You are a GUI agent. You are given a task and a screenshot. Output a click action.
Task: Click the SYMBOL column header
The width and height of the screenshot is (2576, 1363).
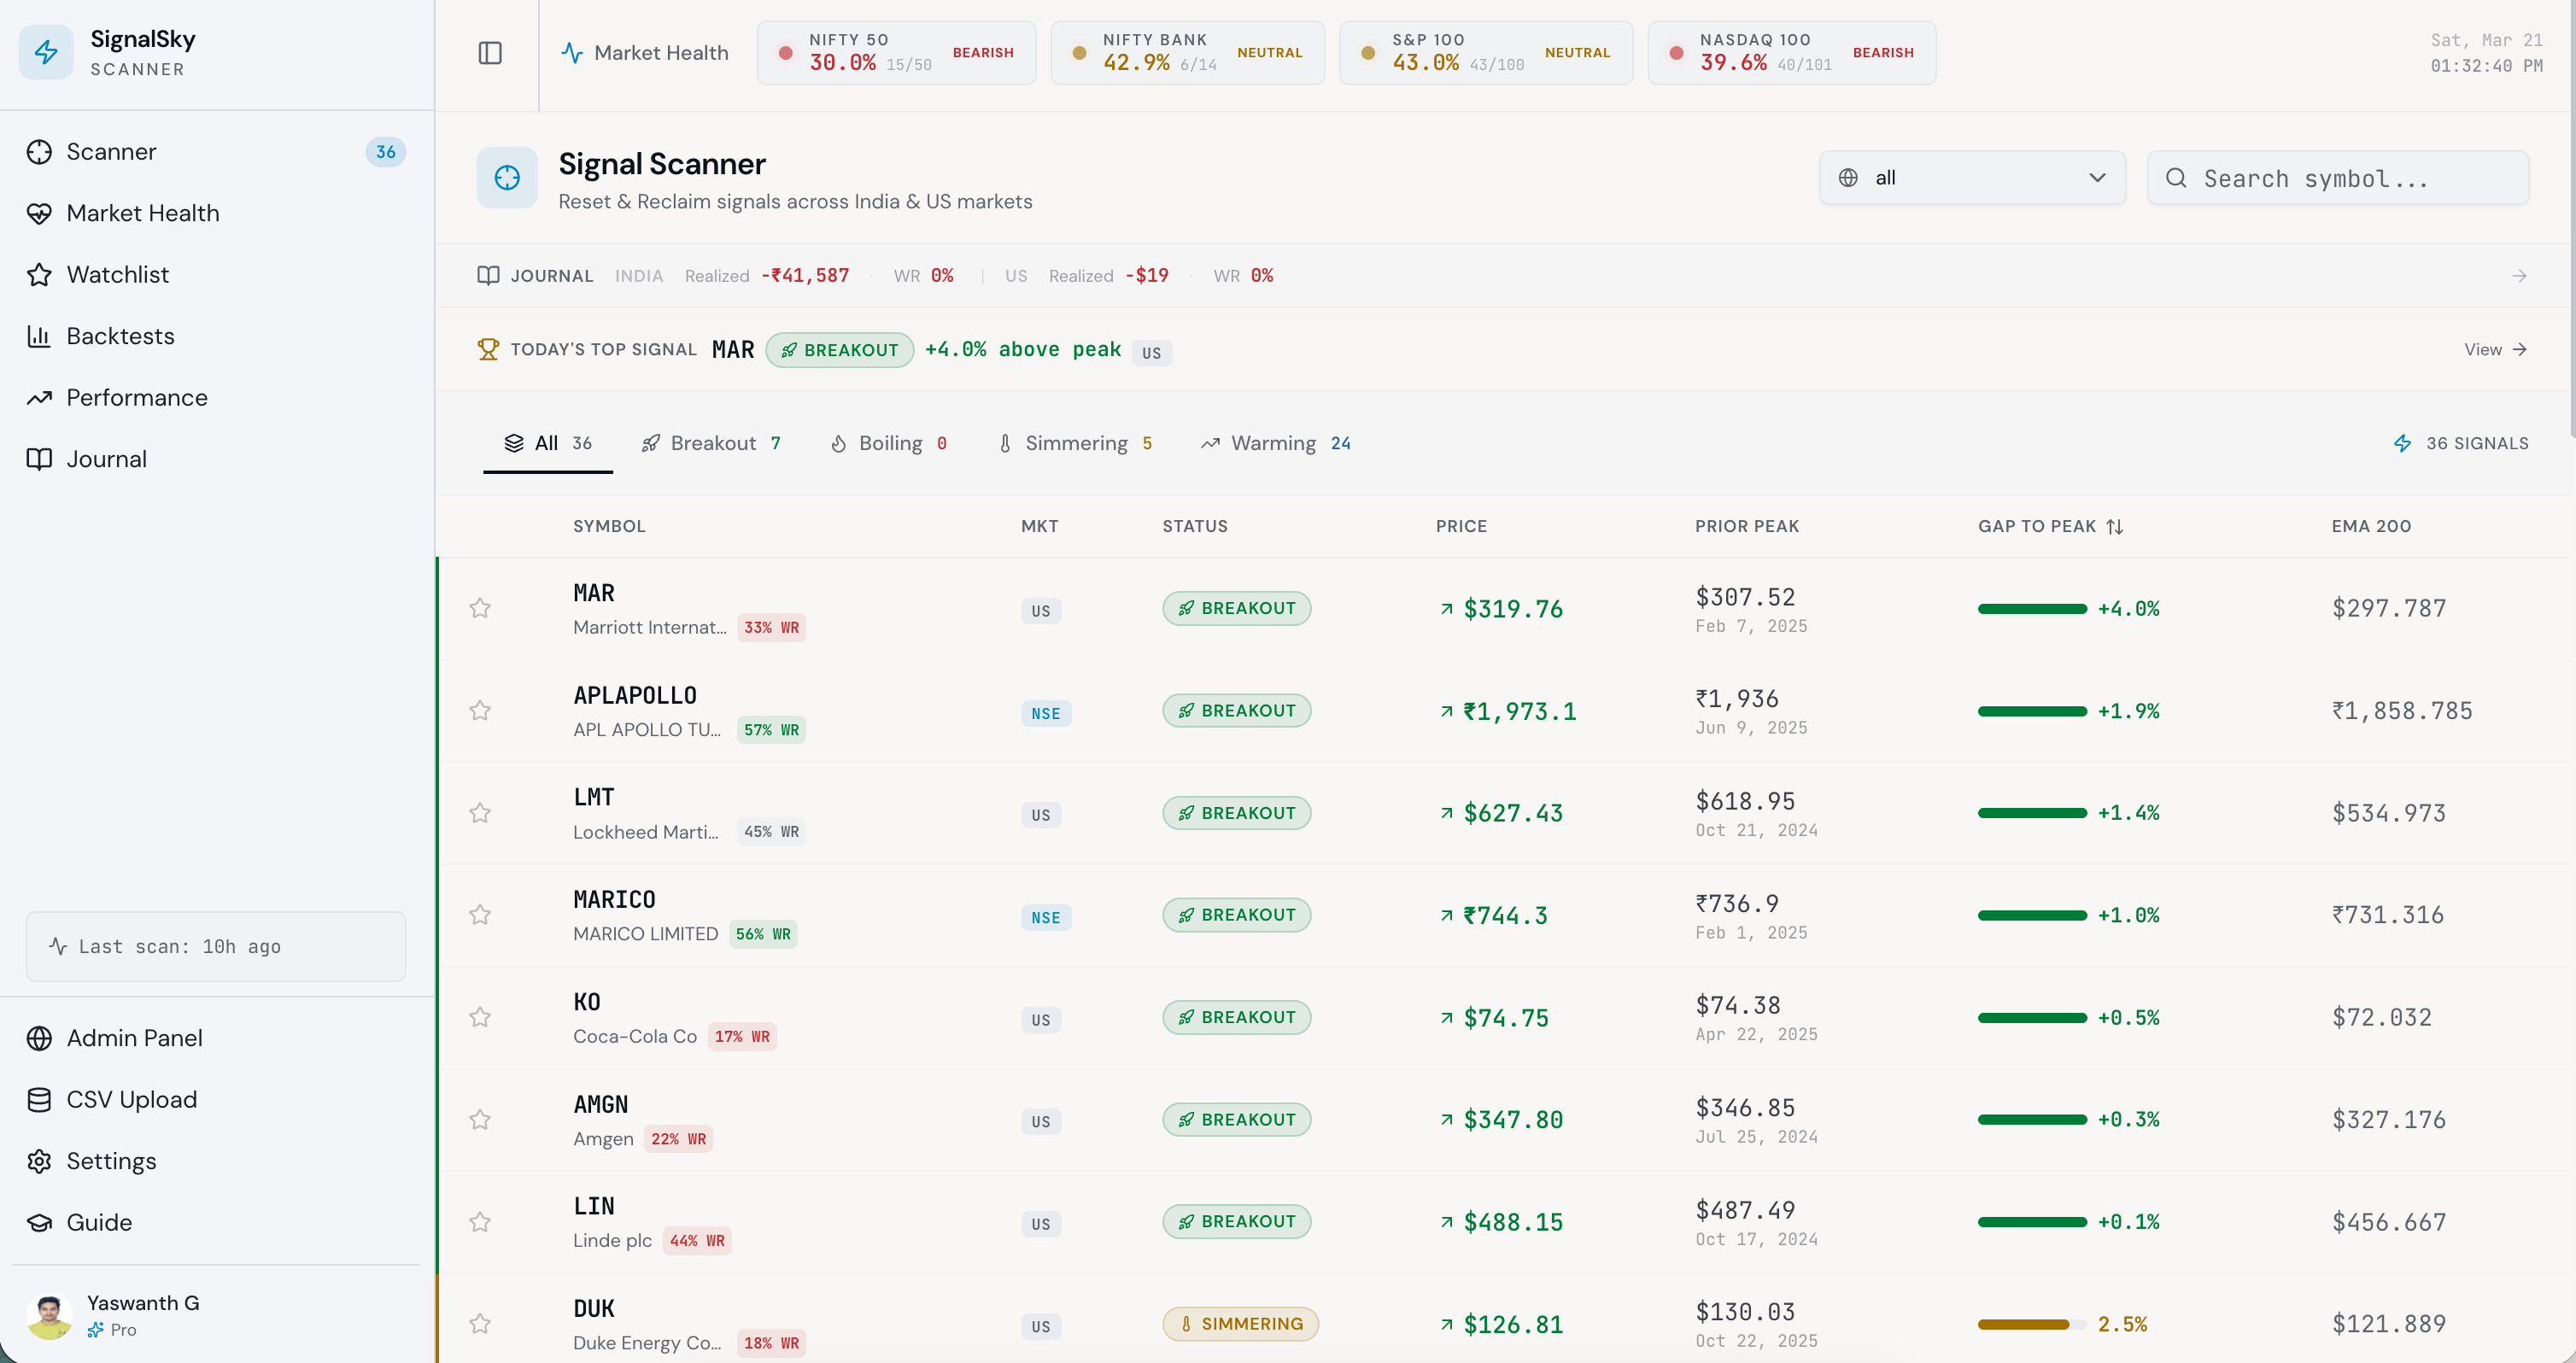(x=609, y=527)
